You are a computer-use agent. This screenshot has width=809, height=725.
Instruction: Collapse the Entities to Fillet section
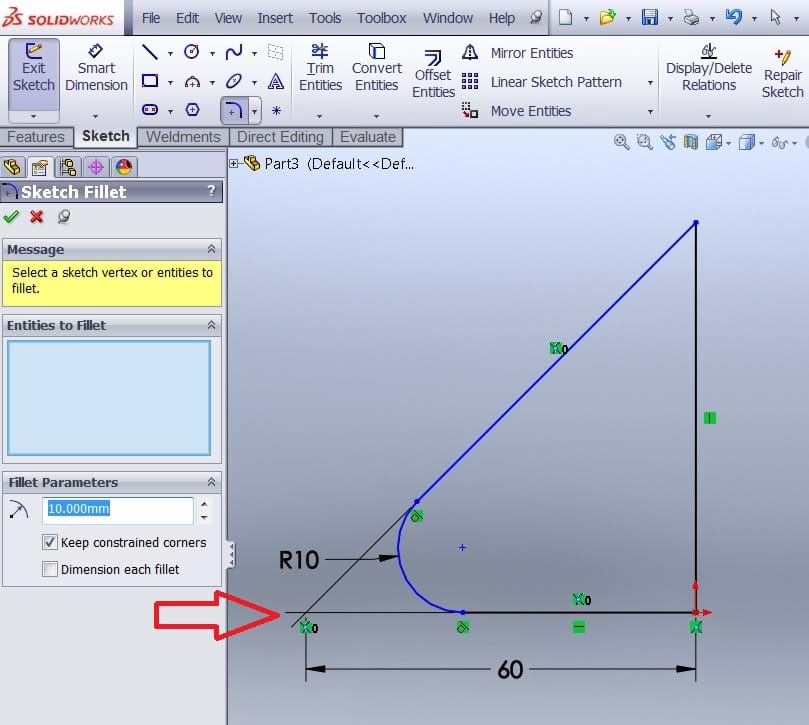click(x=211, y=325)
